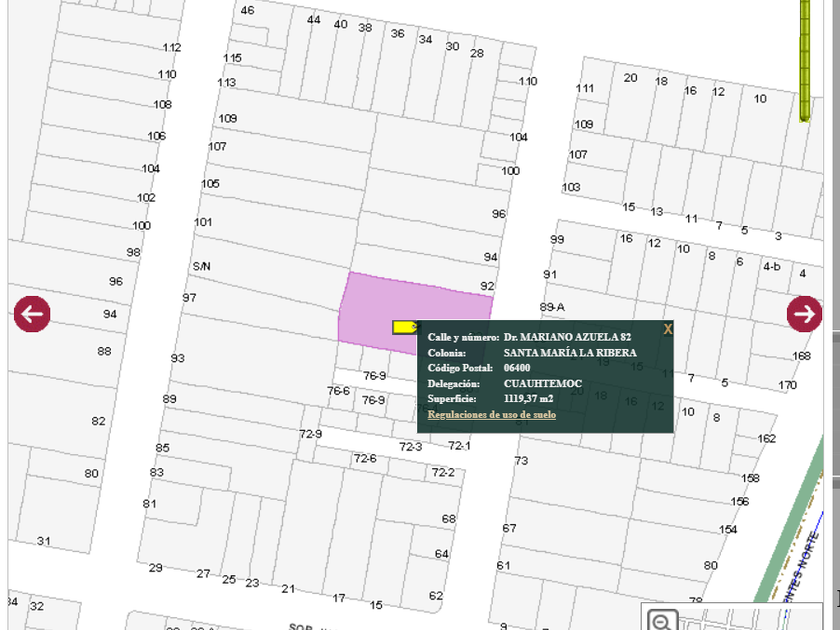
Task: Click lot 154 near the avenue
Action: [728, 529]
